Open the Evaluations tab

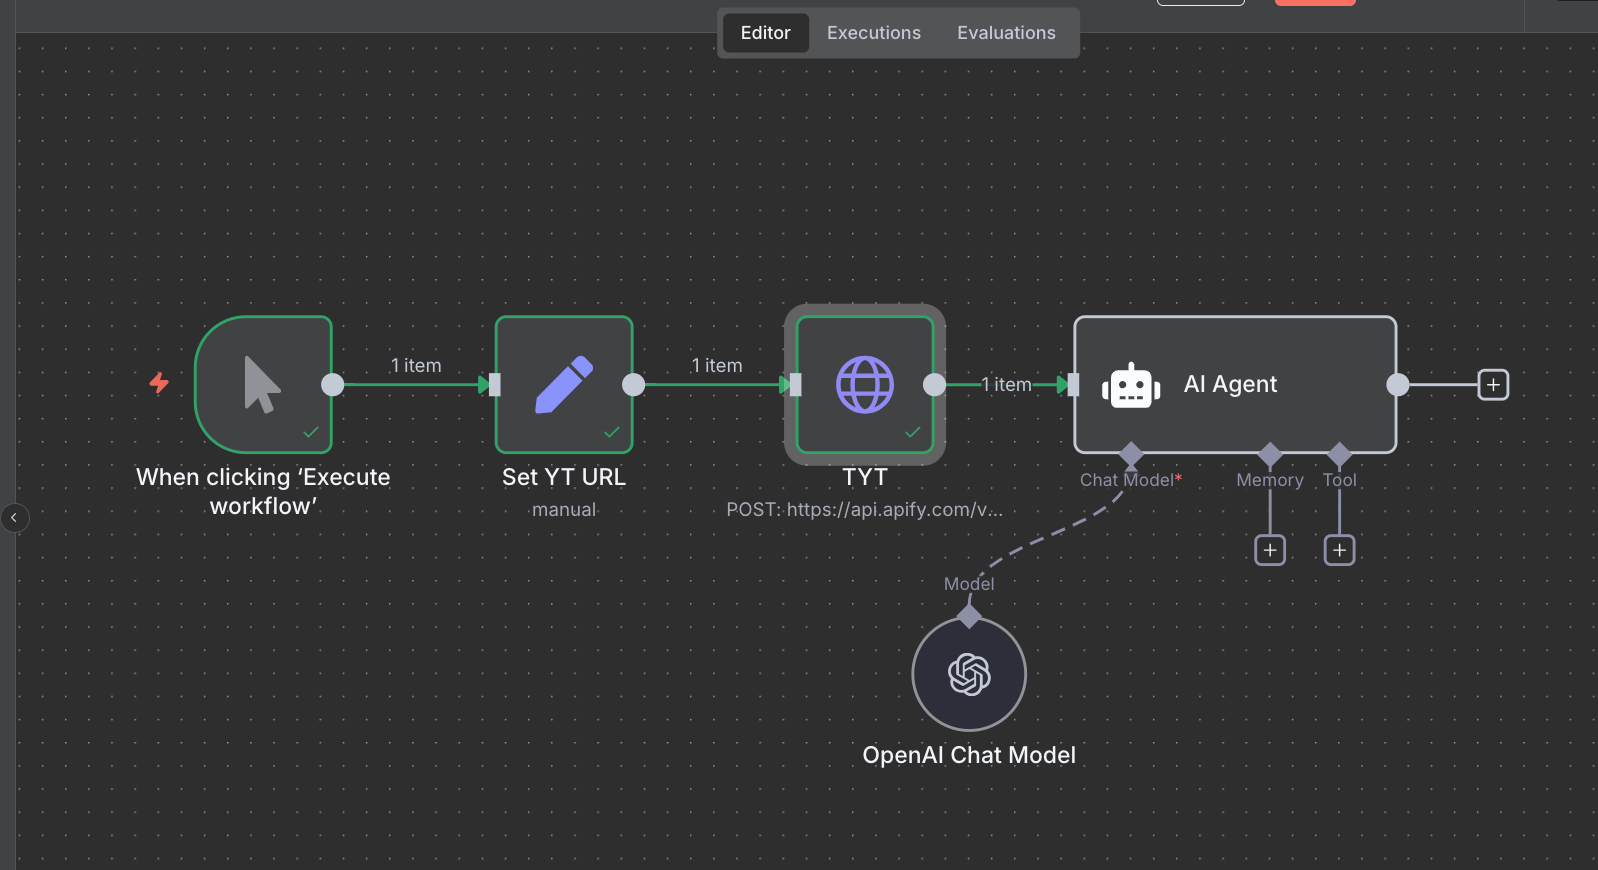tap(1006, 33)
